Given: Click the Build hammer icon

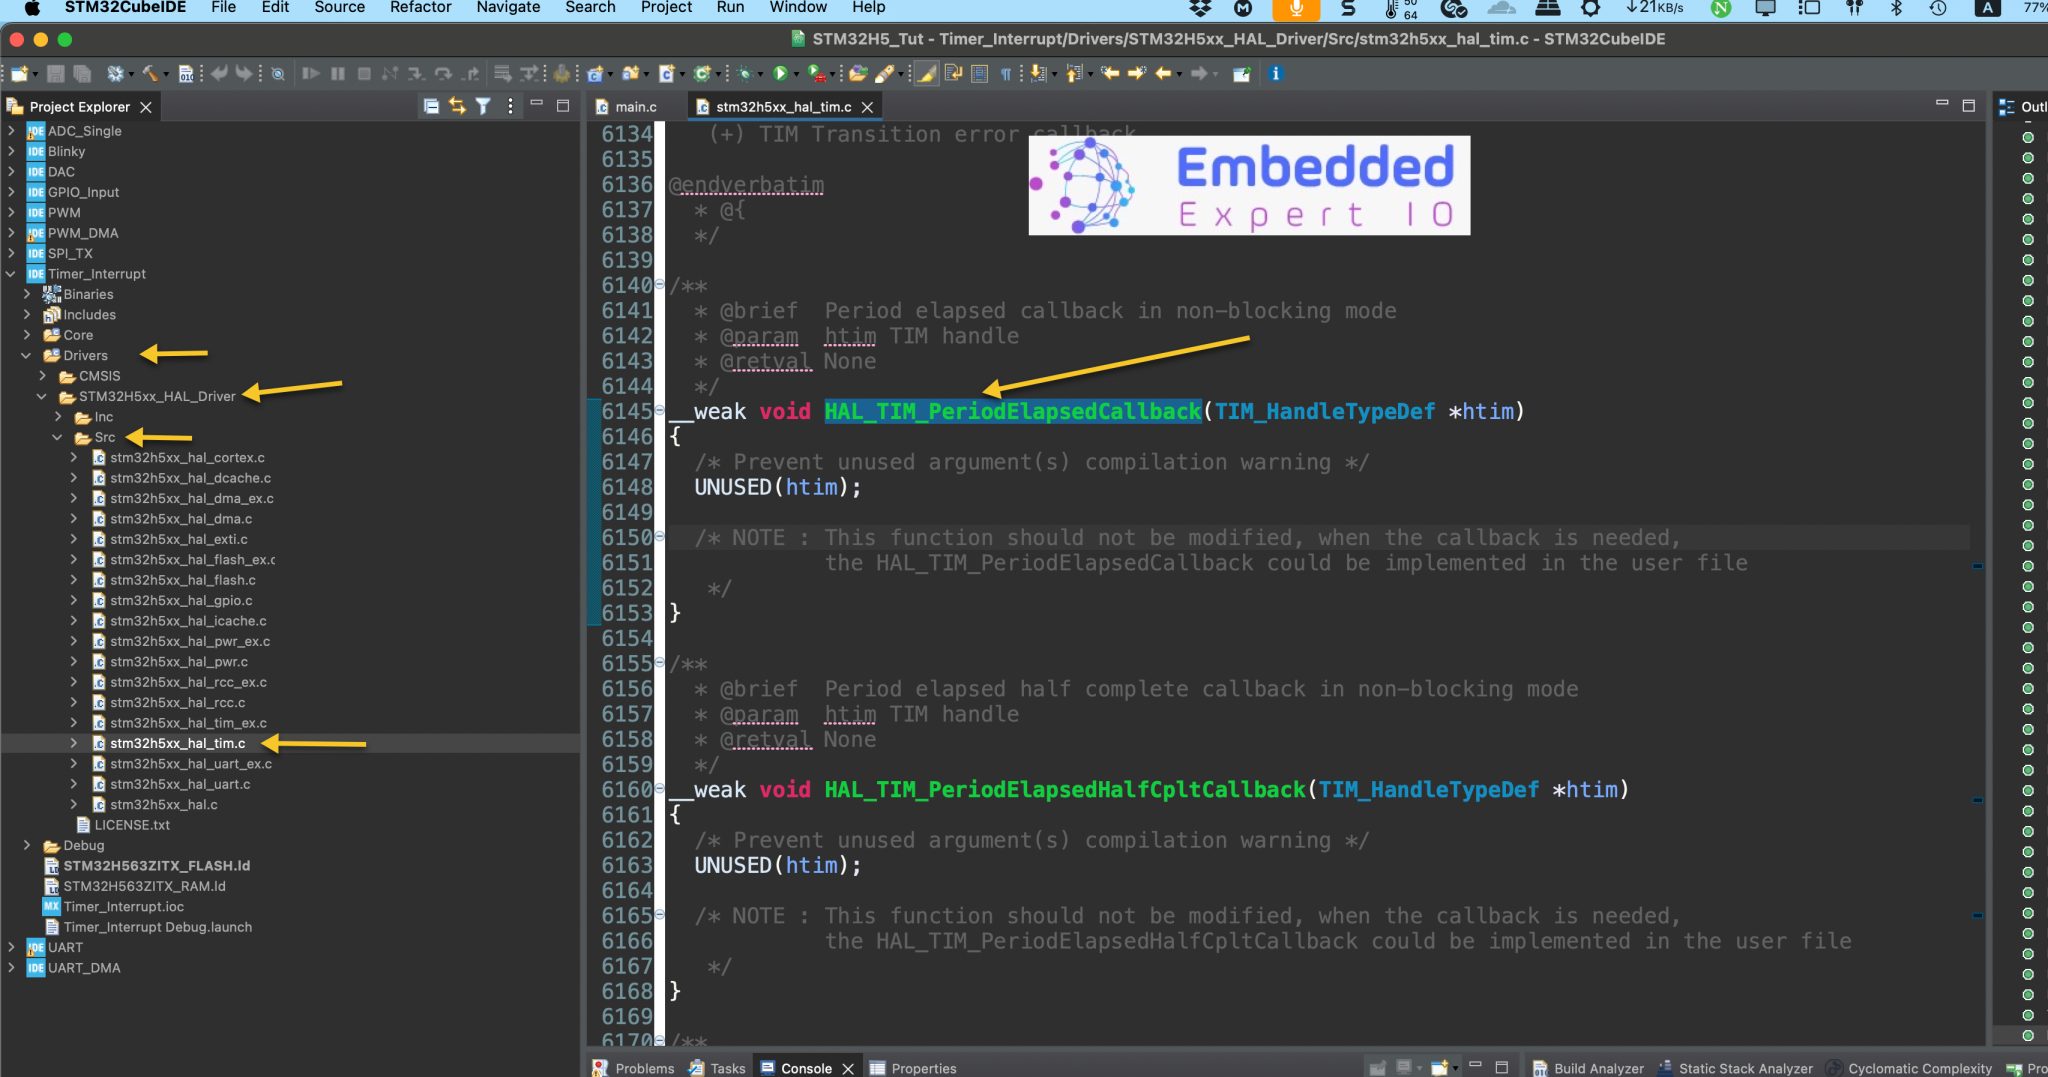Looking at the screenshot, I should (150, 73).
